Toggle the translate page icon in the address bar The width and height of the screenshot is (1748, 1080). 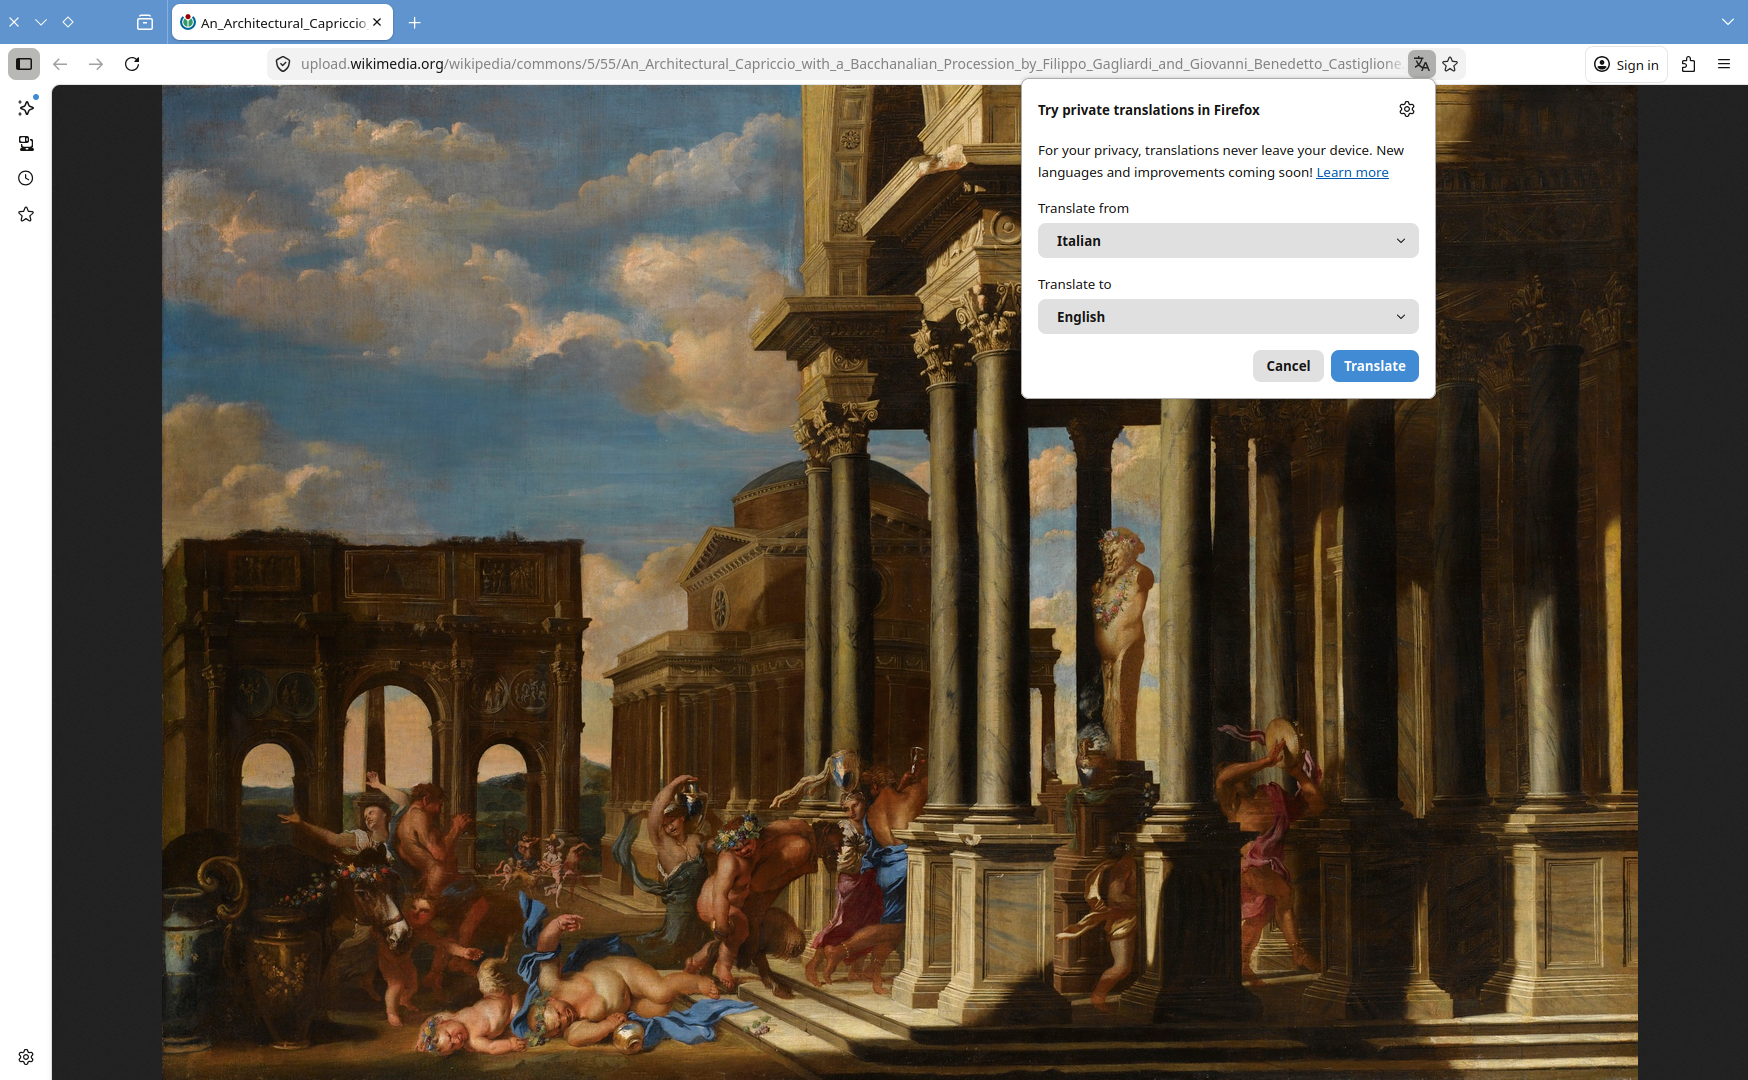pyautogui.click(x=1421, y=64)
